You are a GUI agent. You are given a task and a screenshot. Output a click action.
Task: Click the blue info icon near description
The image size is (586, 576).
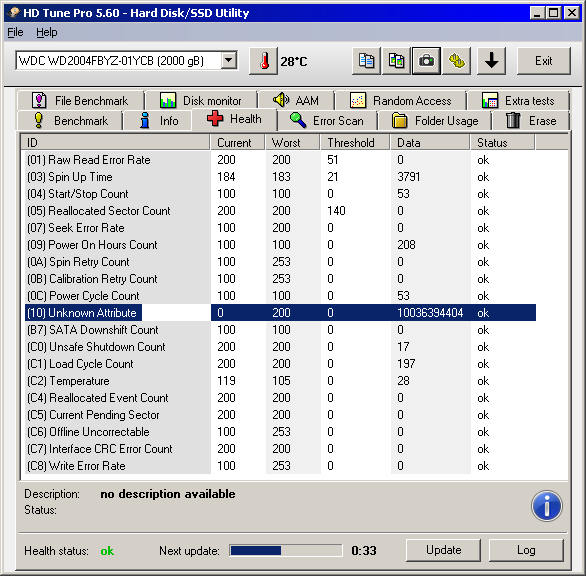click(x=546, y=506)
